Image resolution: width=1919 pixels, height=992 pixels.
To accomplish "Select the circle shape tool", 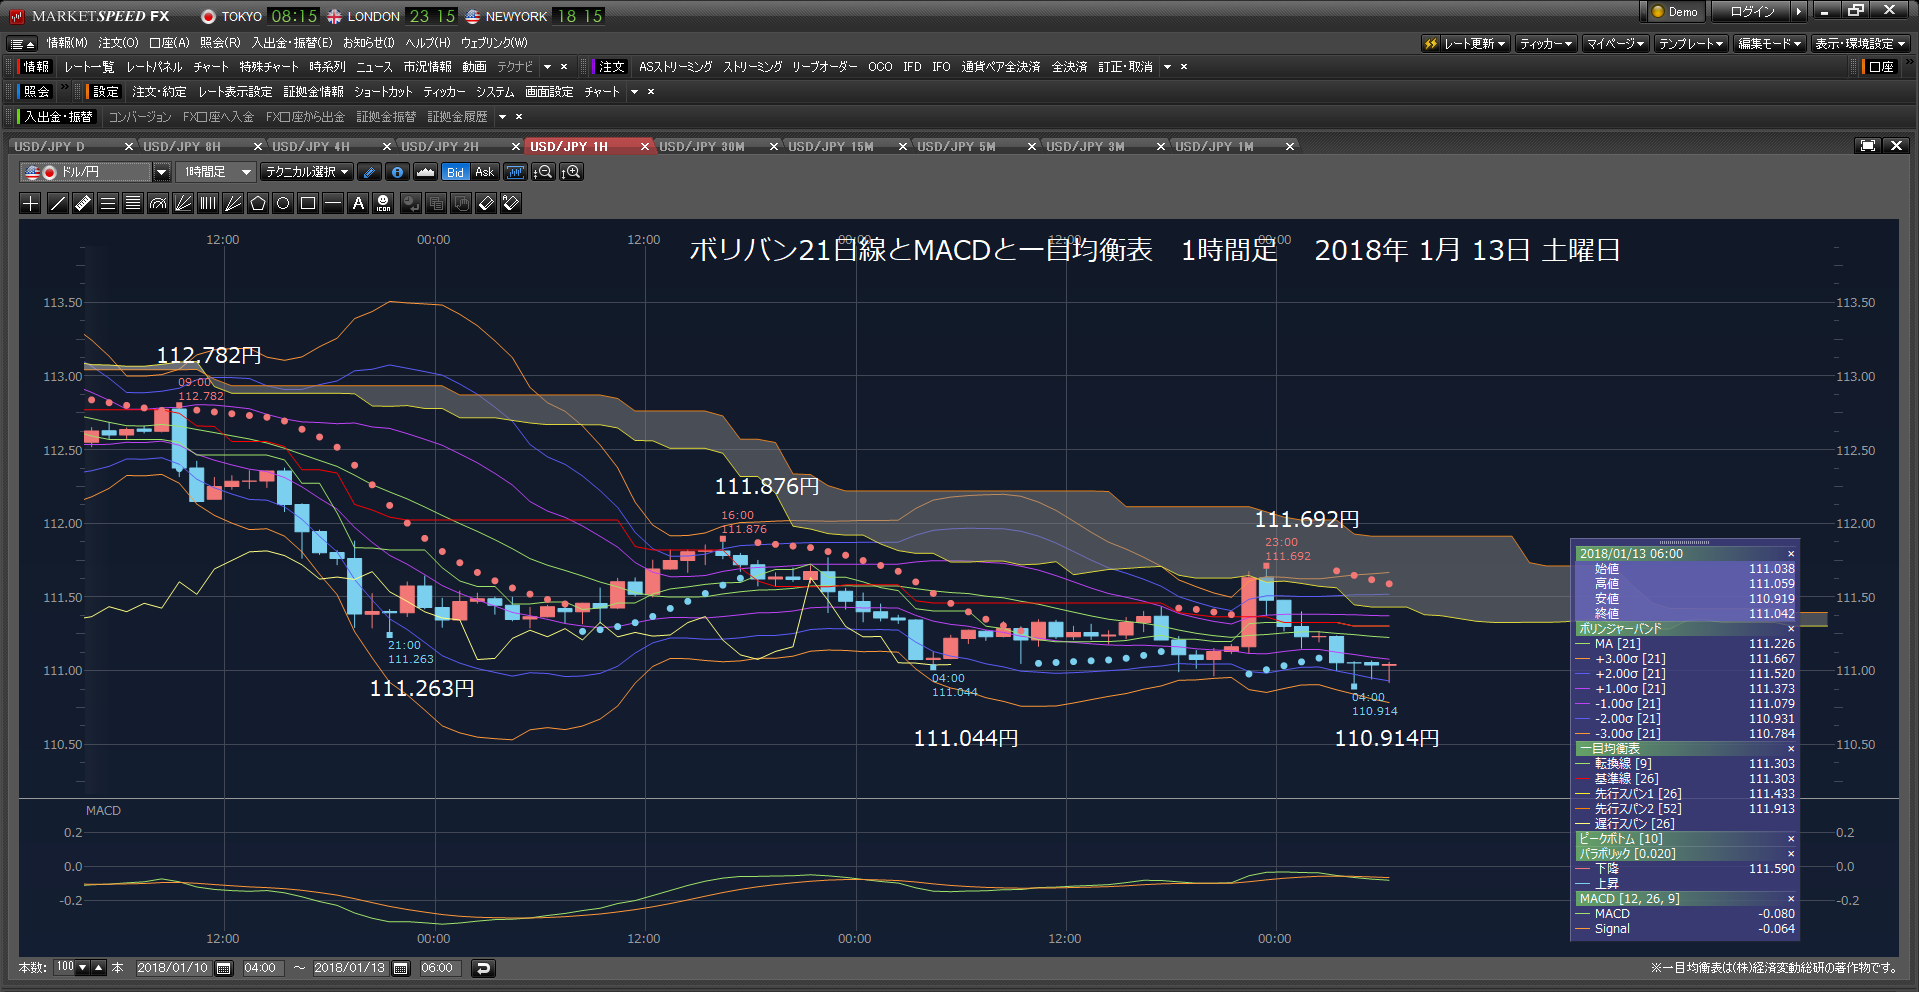I will coord(283,204).
